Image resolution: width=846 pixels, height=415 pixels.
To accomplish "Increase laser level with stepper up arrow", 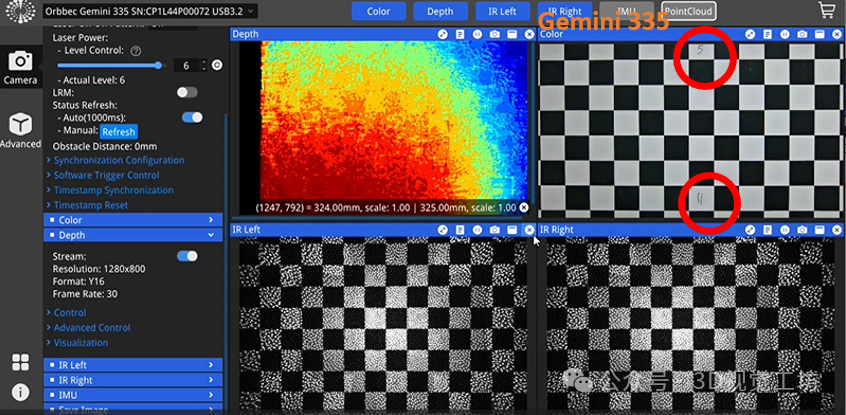I will point(203,63).
